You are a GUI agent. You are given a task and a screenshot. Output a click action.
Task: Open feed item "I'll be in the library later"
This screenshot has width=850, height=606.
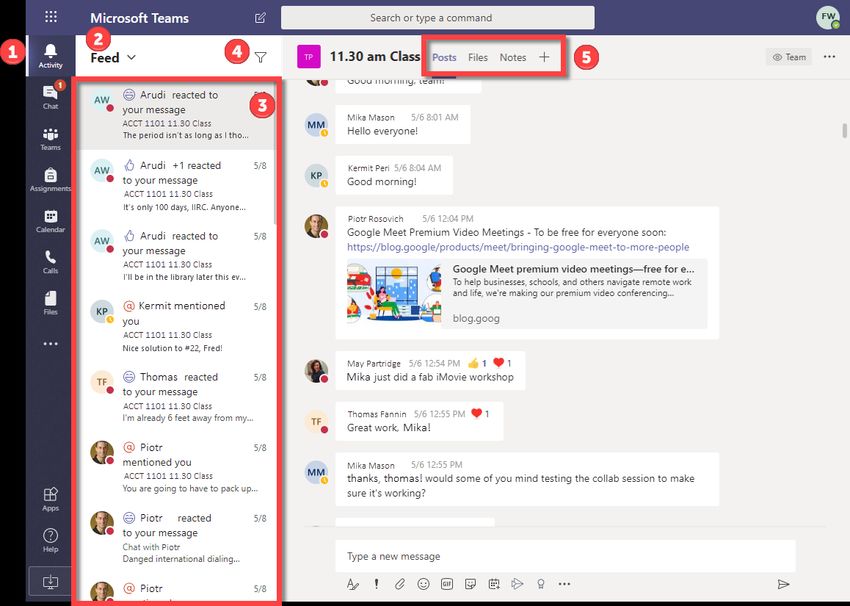pyautogui.click(x=176, y=256)
